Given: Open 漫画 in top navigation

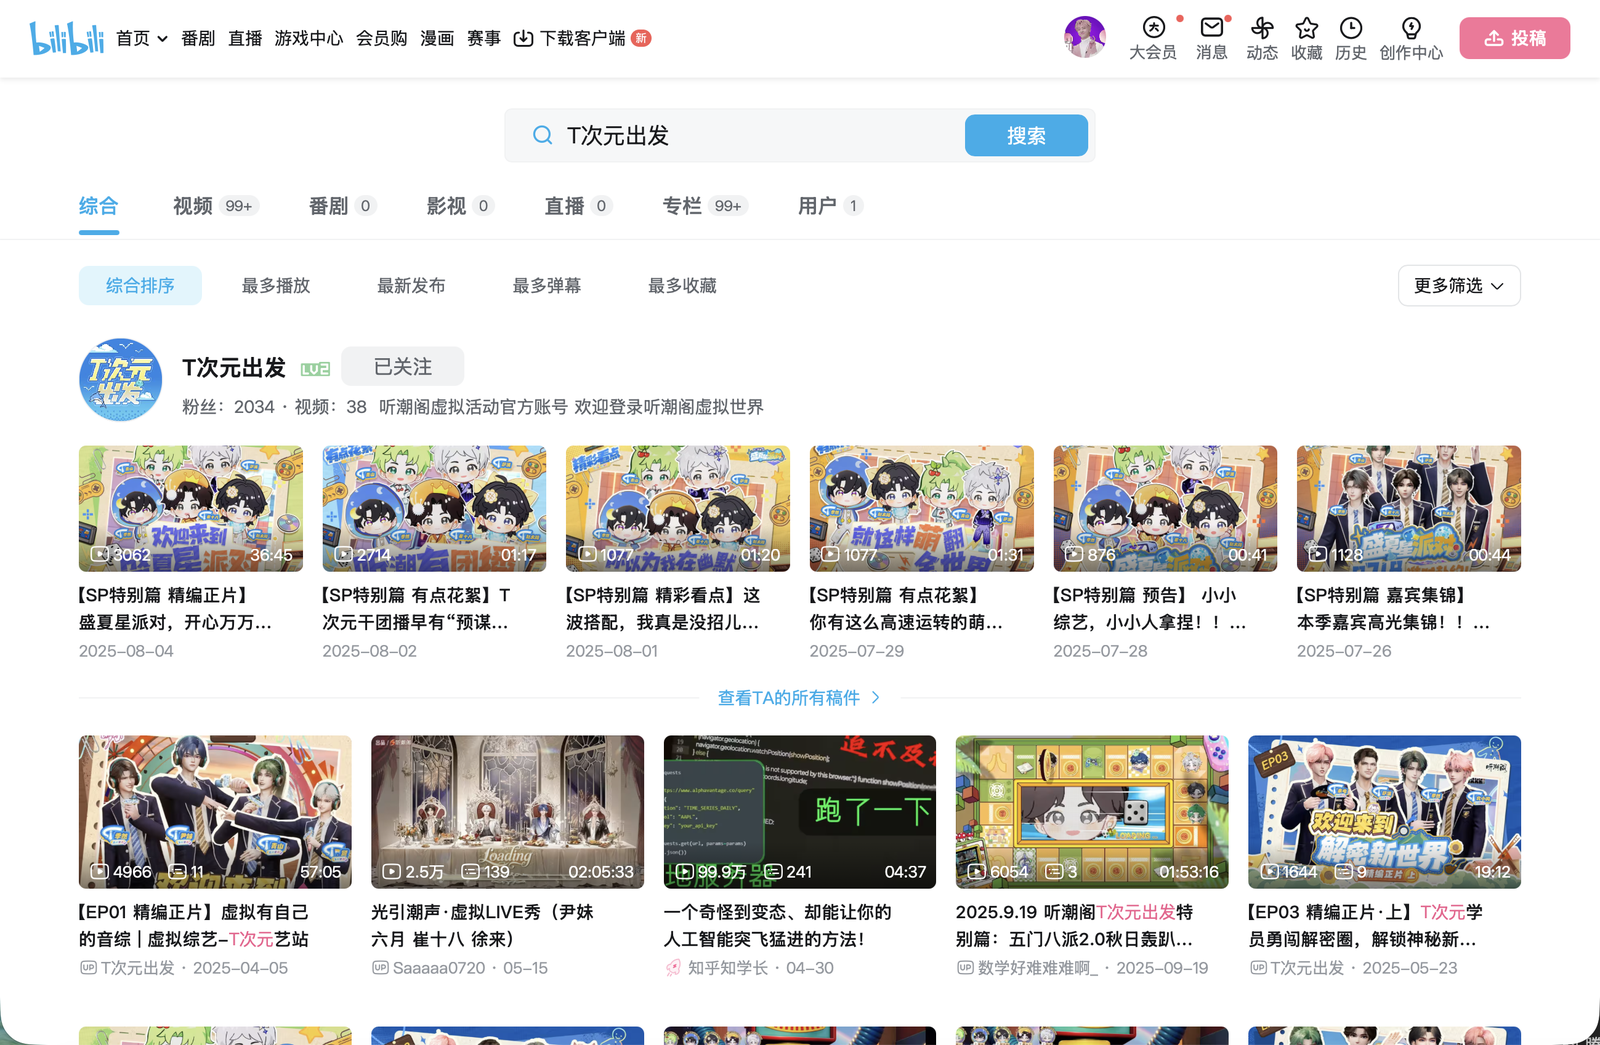Looking at the screenshot, I should point(437,38).
